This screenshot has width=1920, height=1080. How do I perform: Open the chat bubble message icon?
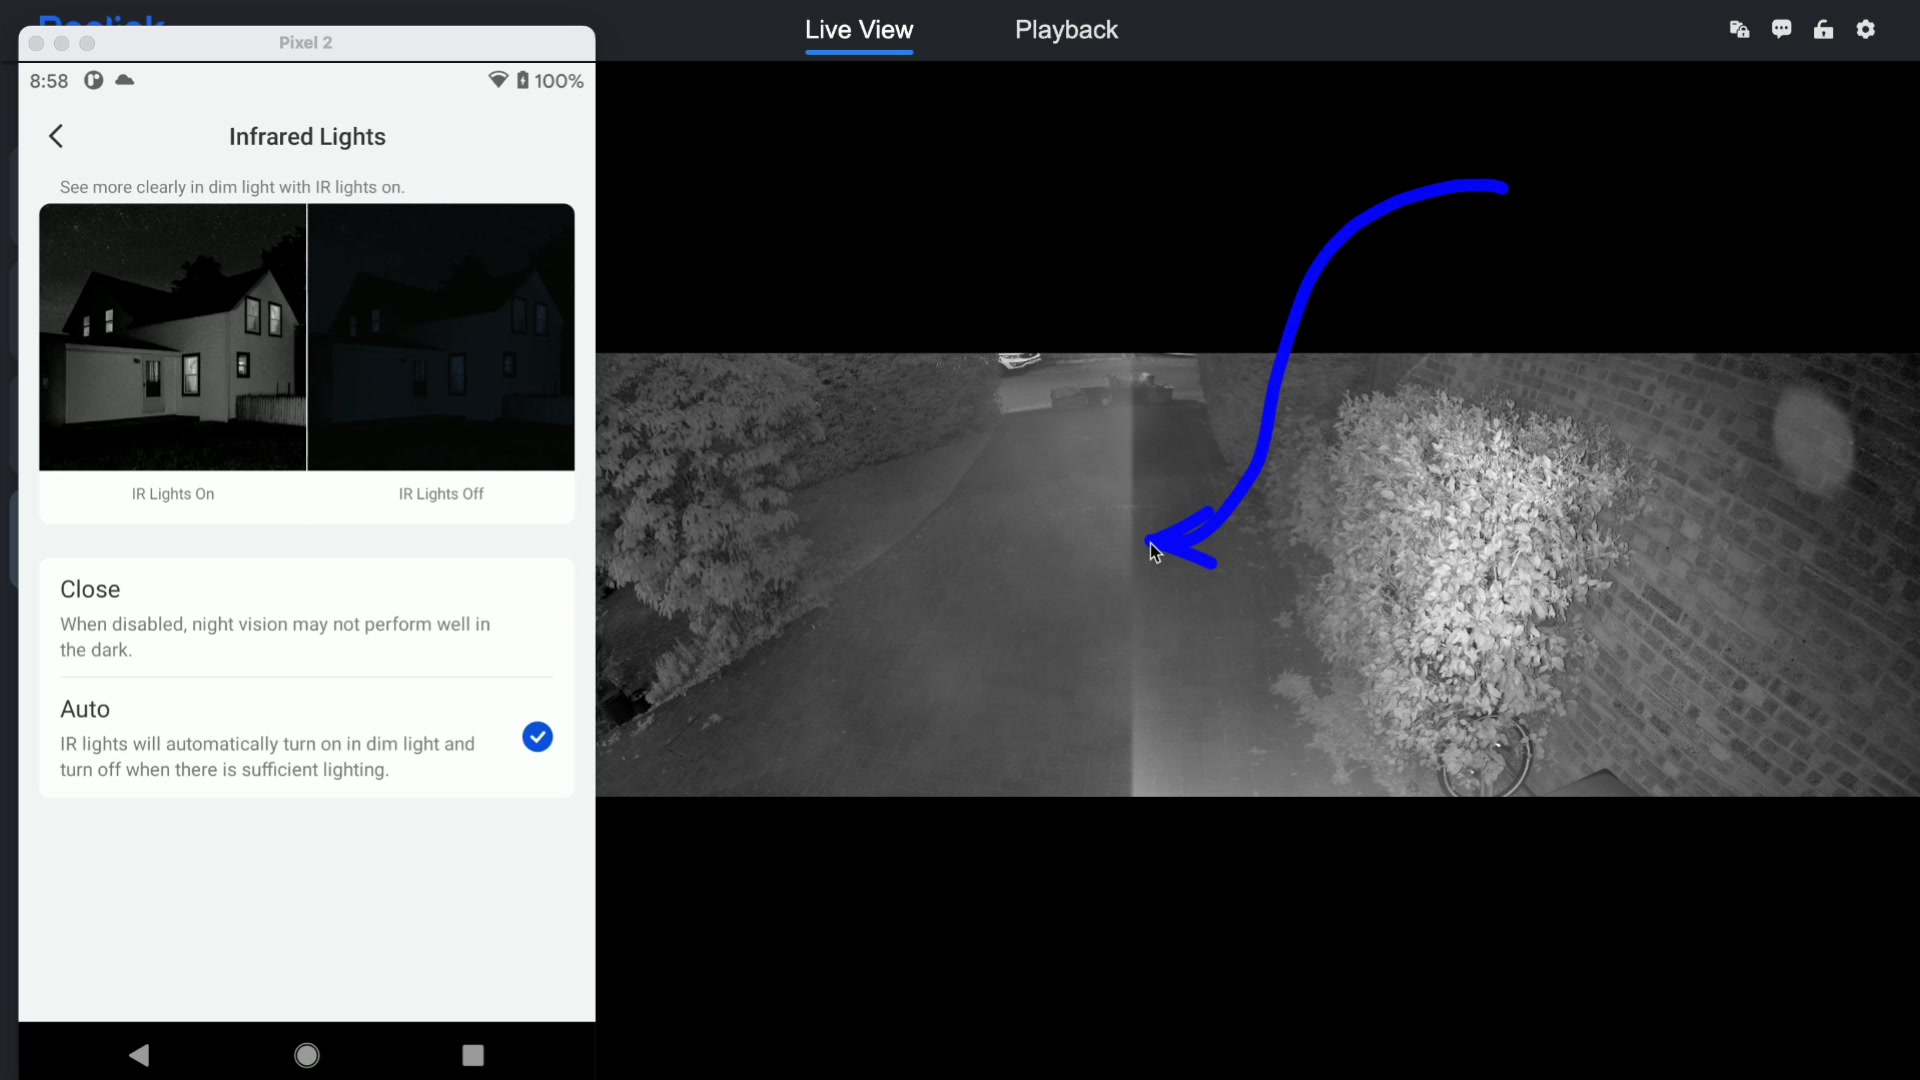tap(1781, 30)
